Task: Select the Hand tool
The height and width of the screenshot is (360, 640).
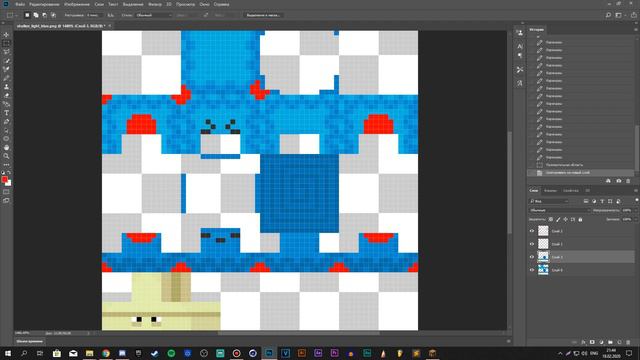Action: (6, 147)
